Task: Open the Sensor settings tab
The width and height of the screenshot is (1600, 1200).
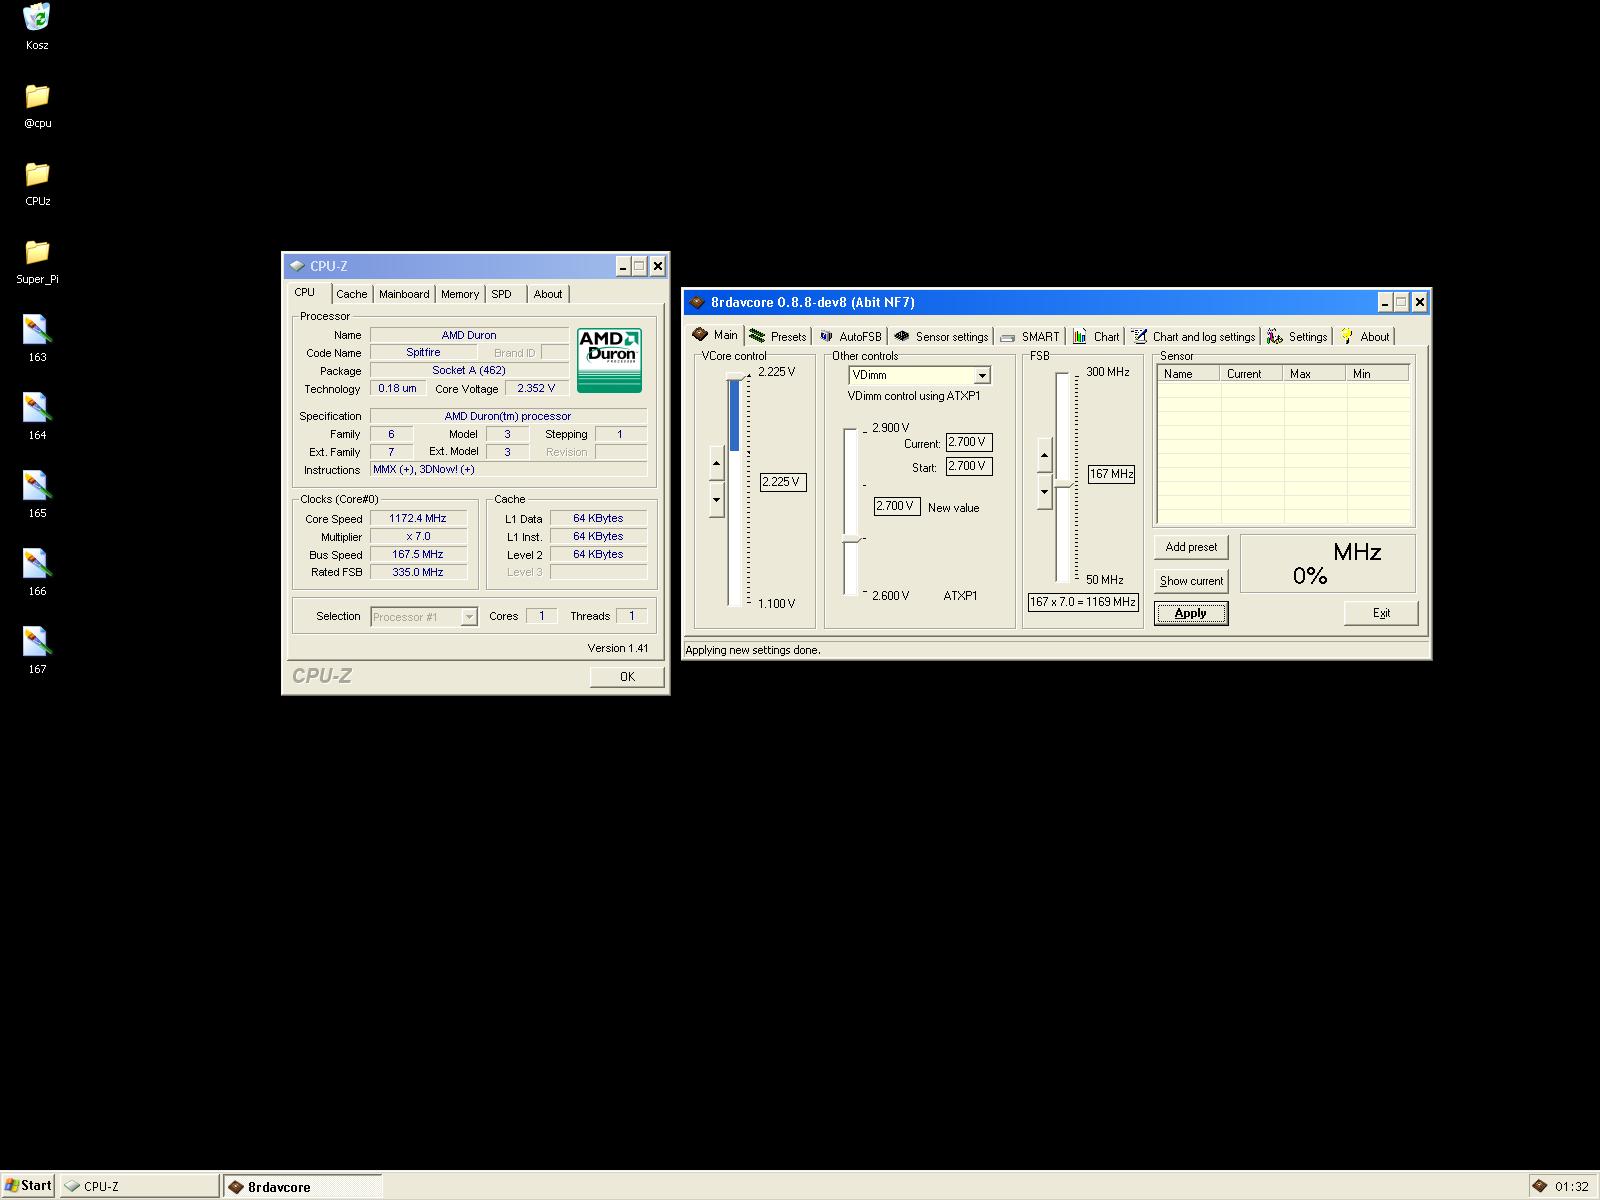Action: coord(941,337)
